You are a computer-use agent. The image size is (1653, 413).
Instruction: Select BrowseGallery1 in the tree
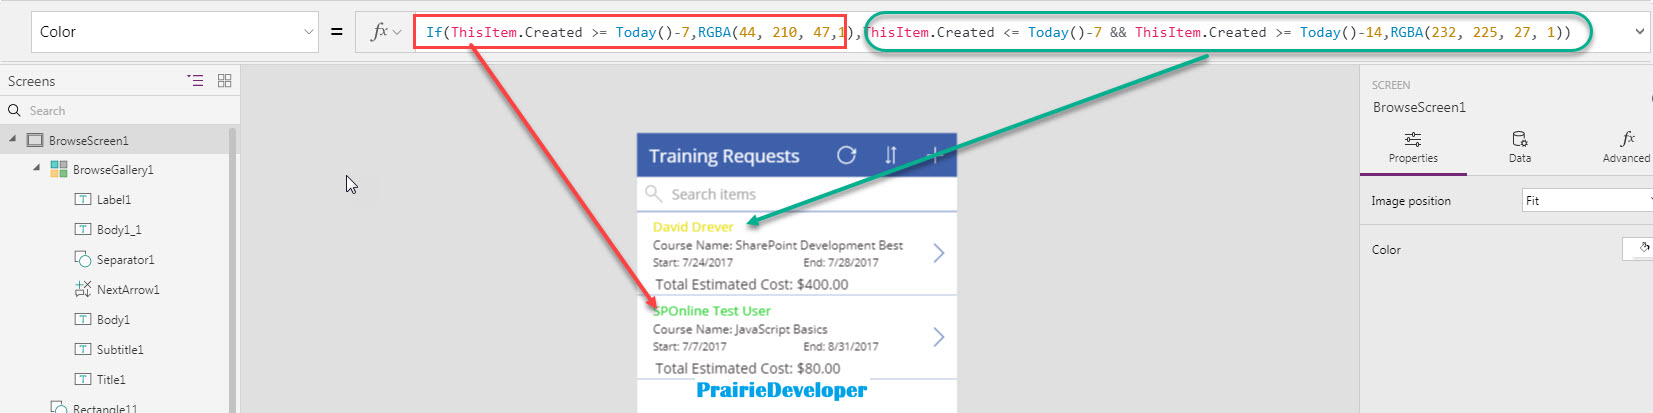[113, 170]
